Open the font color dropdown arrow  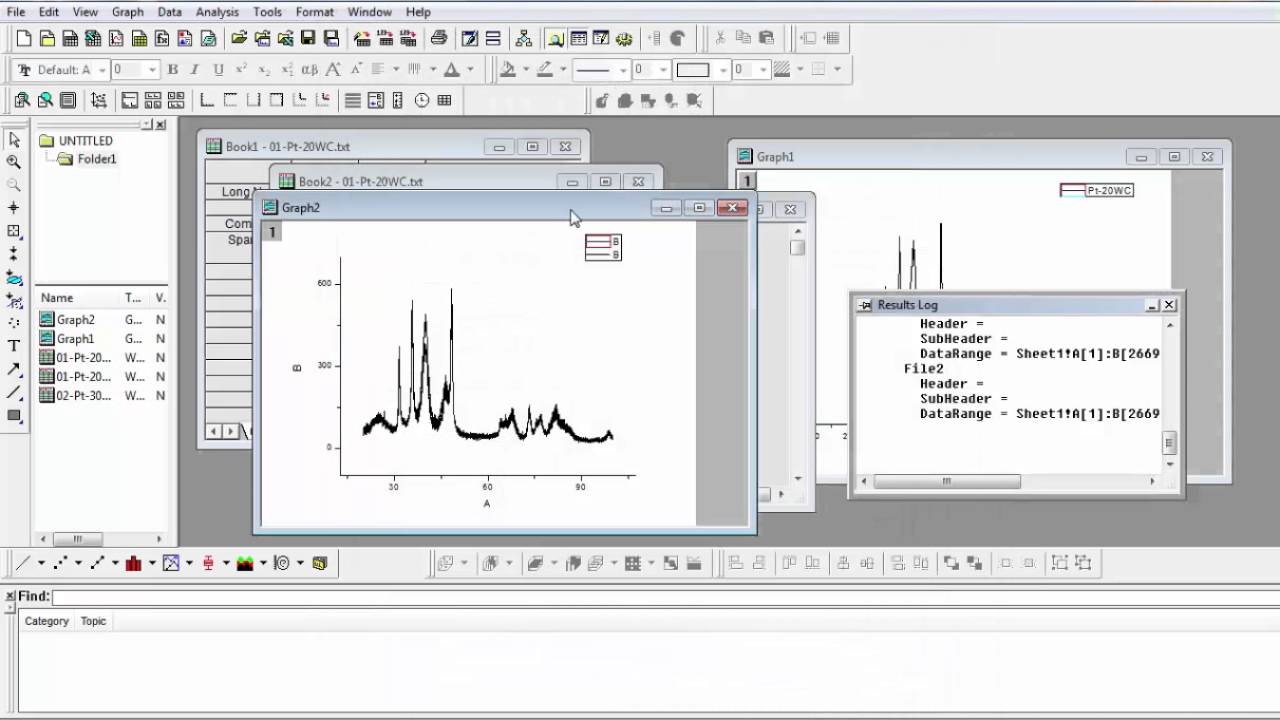pyautogui.click(x=470, y=70)
